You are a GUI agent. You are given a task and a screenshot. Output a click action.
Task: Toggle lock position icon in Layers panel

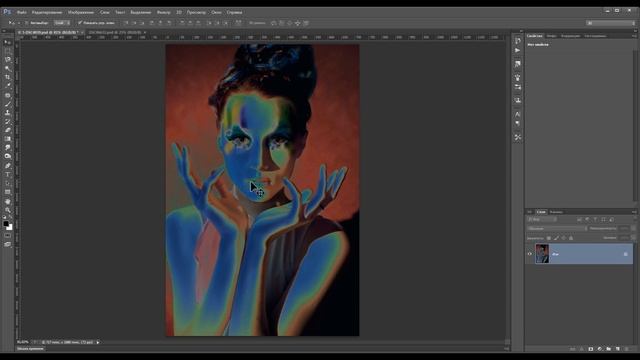pyautogui.click(x=564, y=238)
